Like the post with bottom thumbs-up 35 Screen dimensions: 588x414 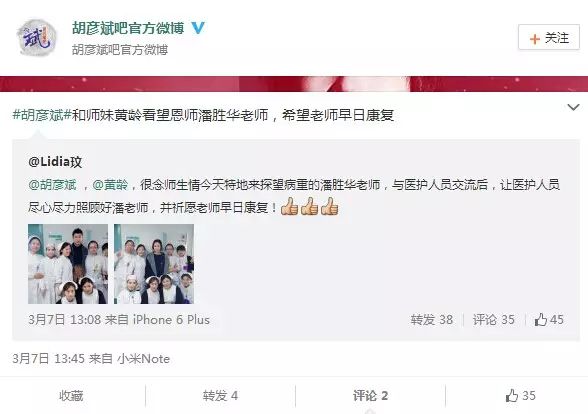tap(520, 396)
